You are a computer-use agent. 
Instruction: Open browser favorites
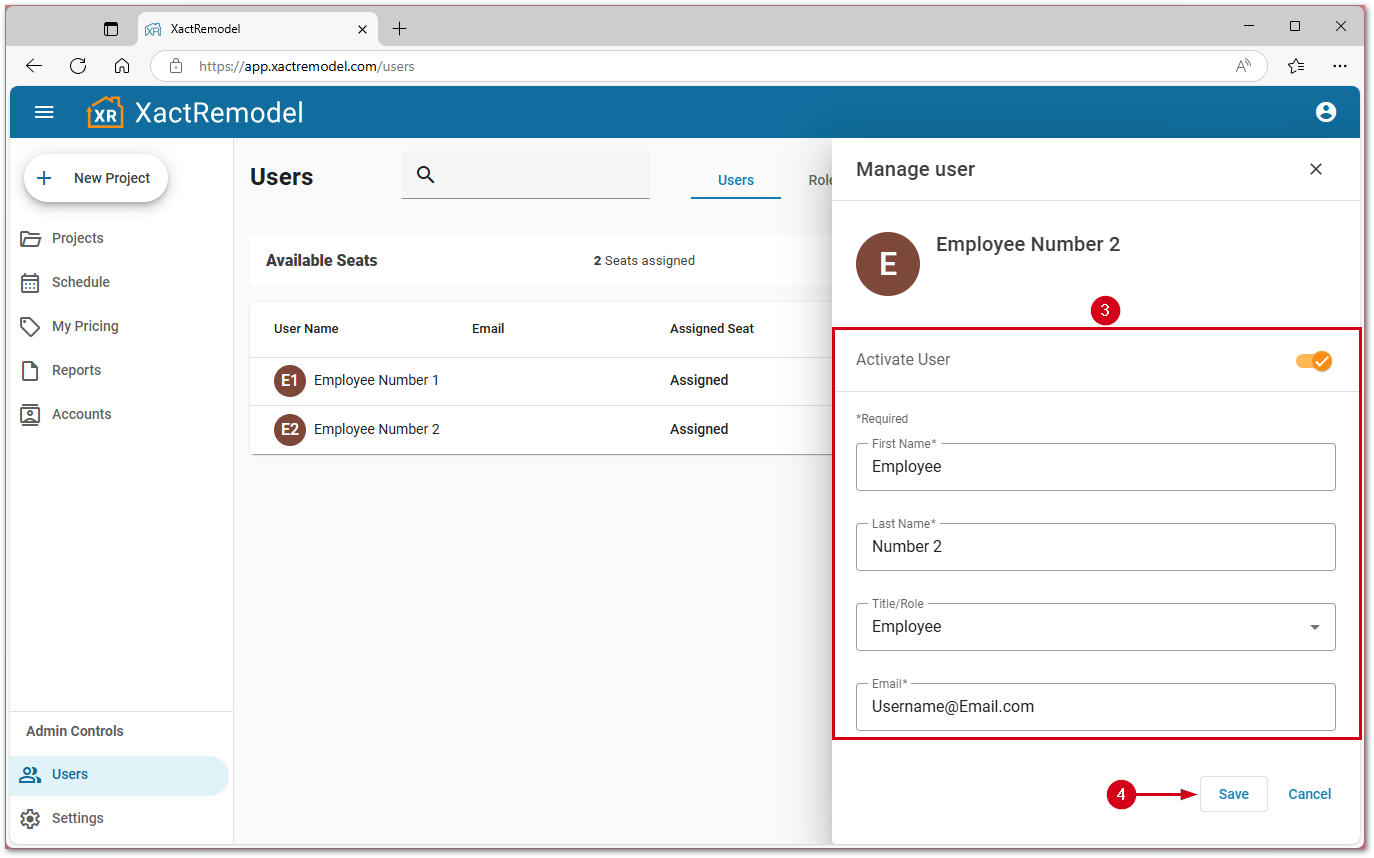[x=1296, y=66]
